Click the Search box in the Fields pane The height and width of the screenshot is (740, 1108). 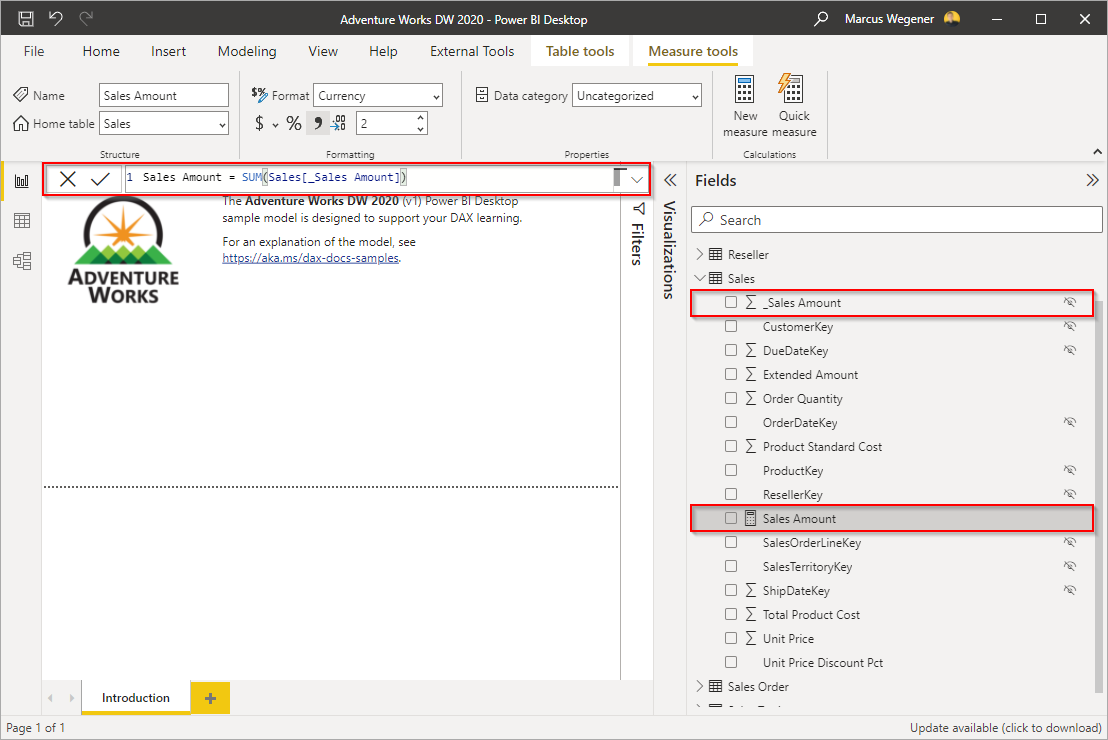897,220
